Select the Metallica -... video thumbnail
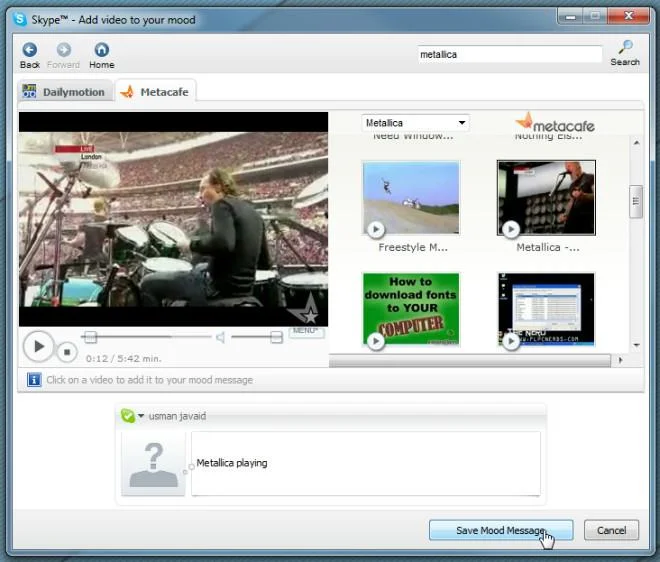The width and height of the screenshot is (660, 562). tap(546, 198)
